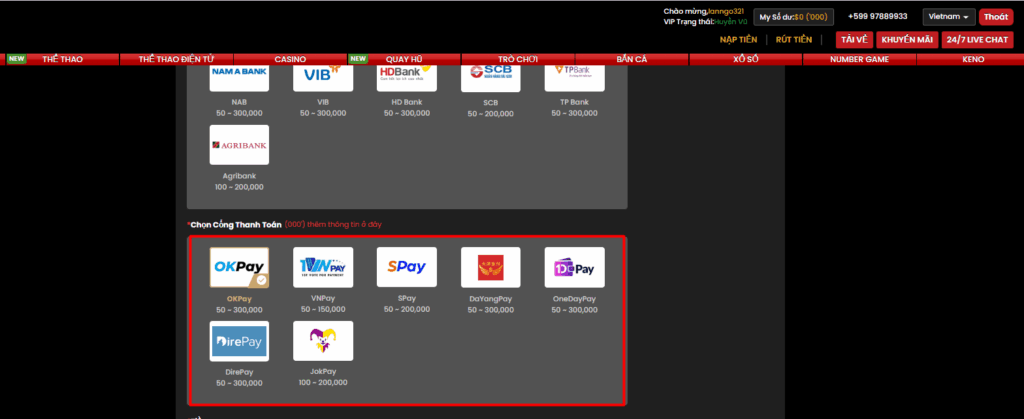Click the Chọn Cổng Thanh Toán label
This screenshot has width=1024, height=419.
(236, 225)
